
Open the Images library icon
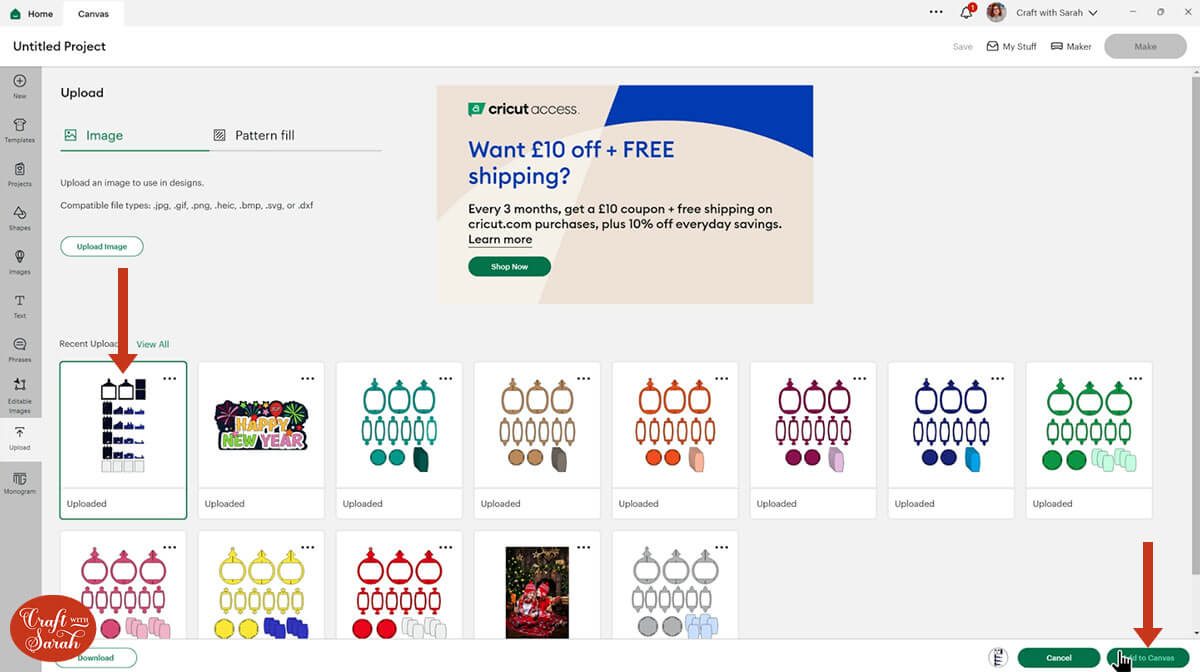coord(20,261)
